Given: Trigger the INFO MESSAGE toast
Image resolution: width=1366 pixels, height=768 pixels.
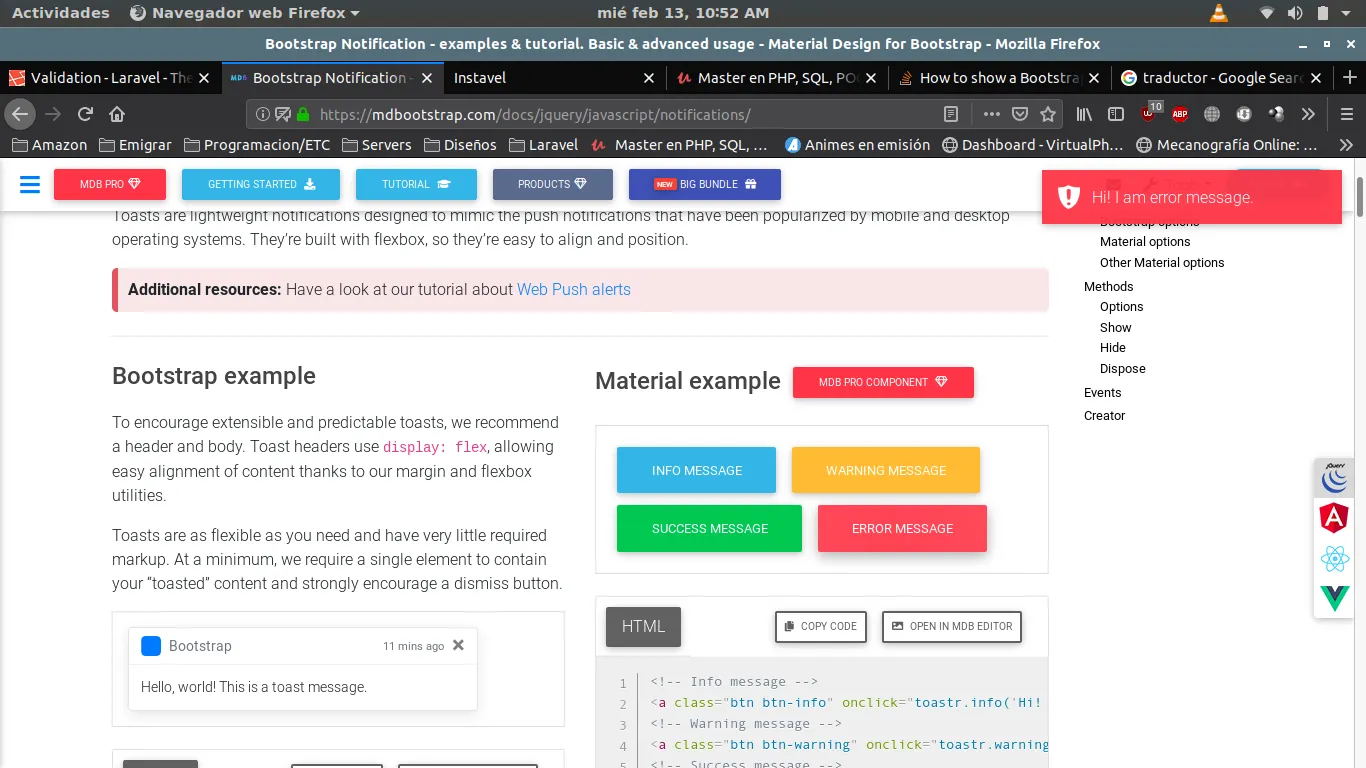Looking at the screenshot, I should pyautogui.click(x=697, y=470).
